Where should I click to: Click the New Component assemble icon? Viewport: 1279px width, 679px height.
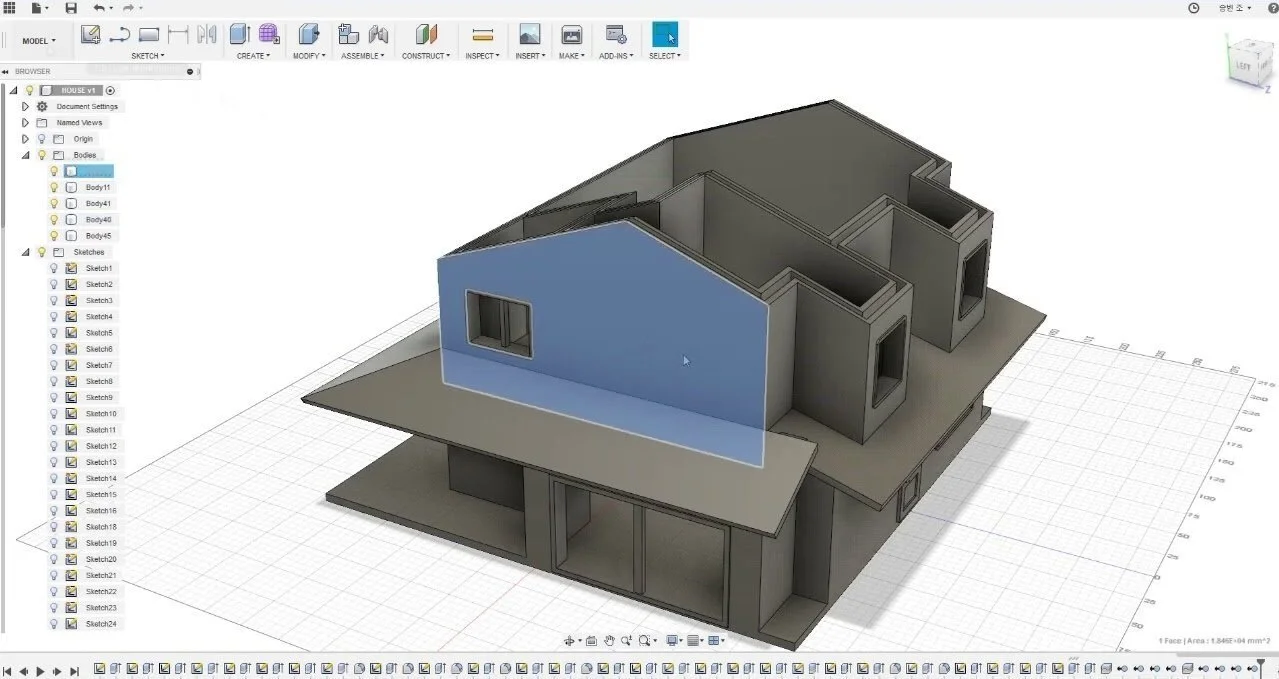pyautogui.click(x=349, y=35)
